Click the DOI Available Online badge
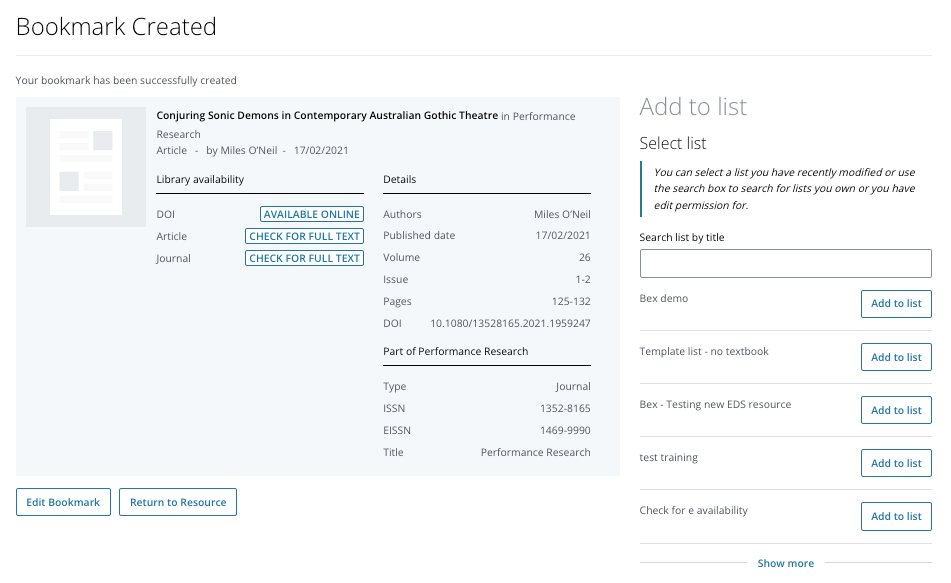The height and width of the screenshot is (583, 951). pyautogui.click(x=311, y=214)
